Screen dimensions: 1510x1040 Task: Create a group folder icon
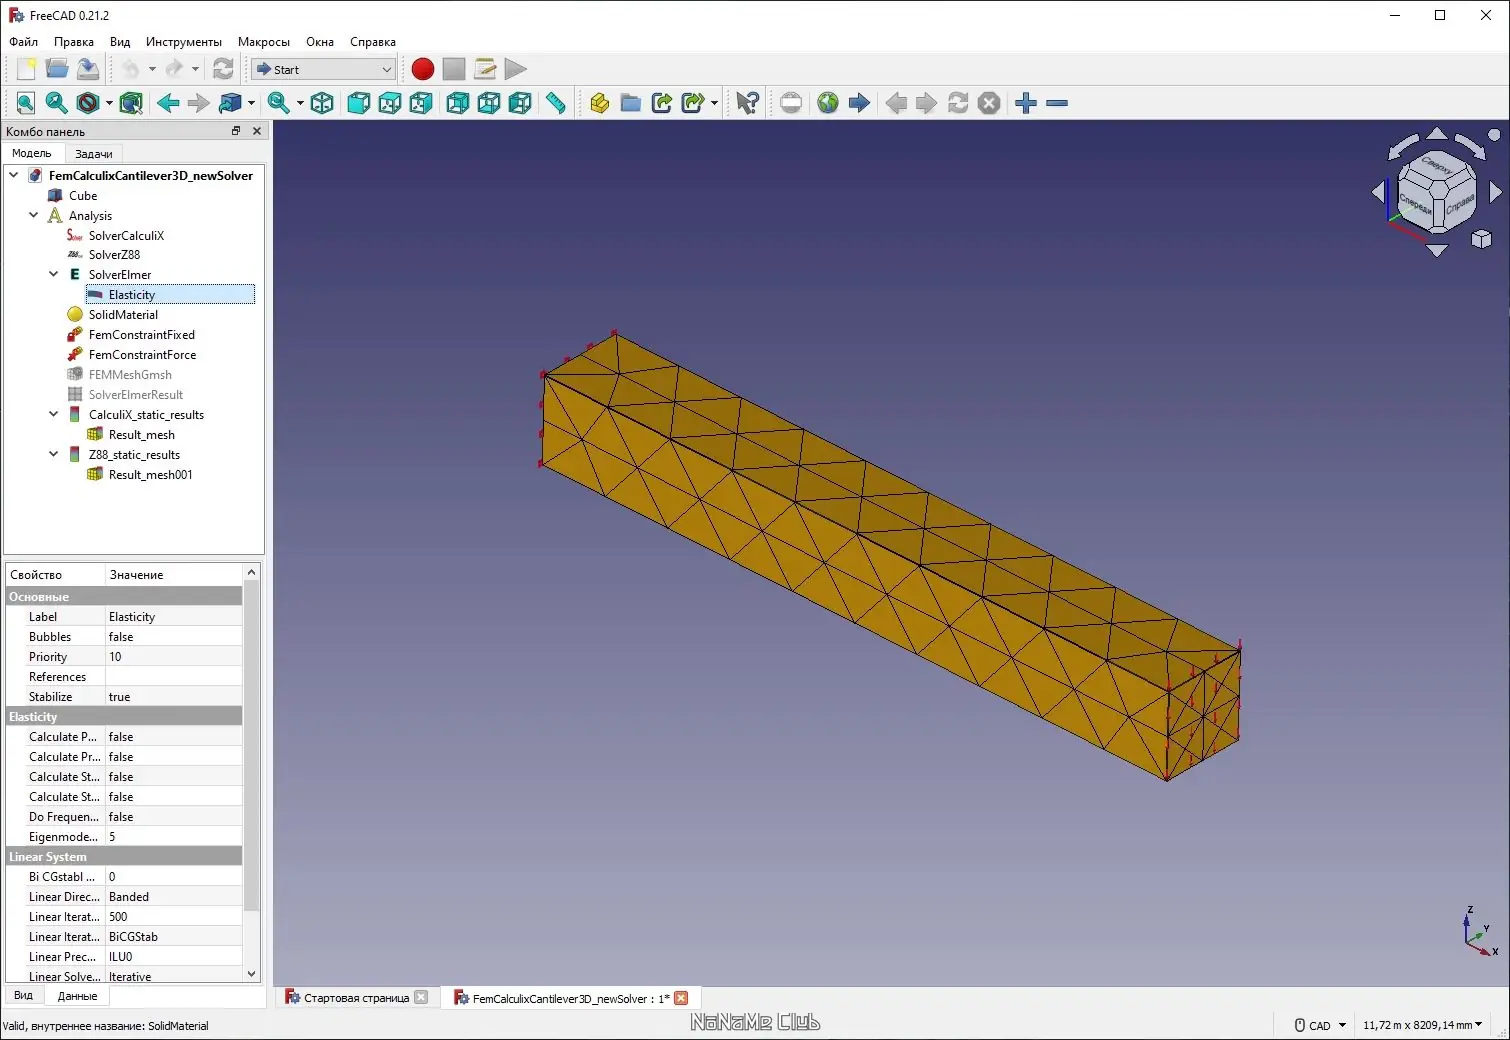(x=630, y=103)
